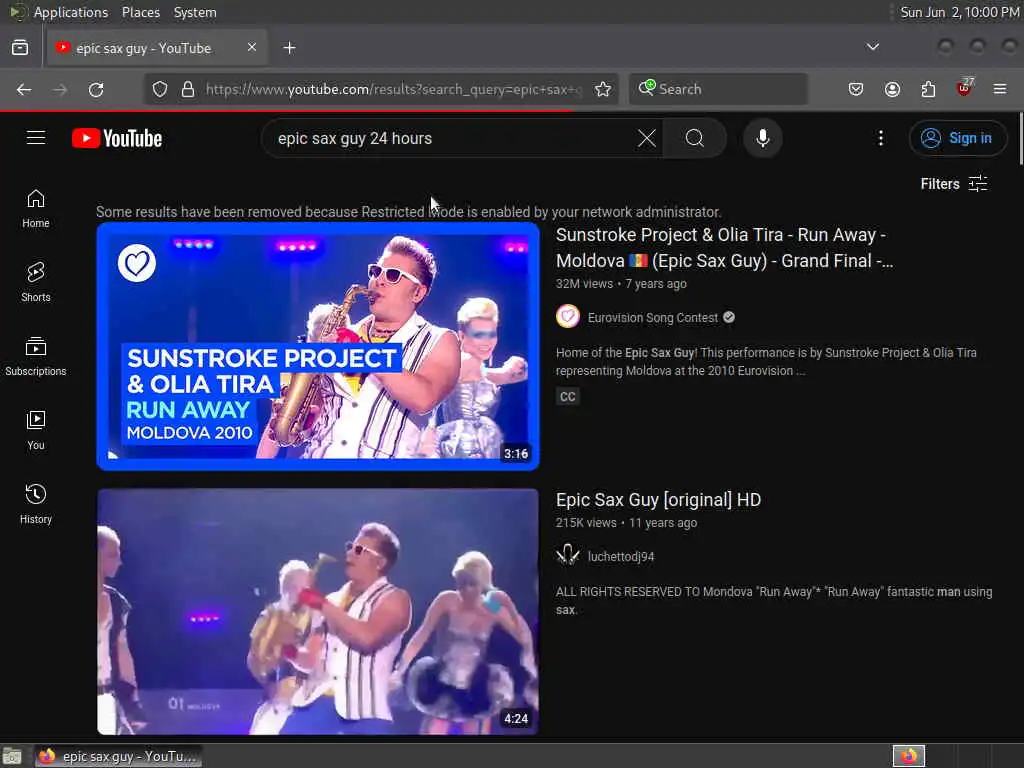Click the date and time clock in the panel
The width and height of the screenshot is (1024, 768).
pyautogui.click(x=960, y=12)
